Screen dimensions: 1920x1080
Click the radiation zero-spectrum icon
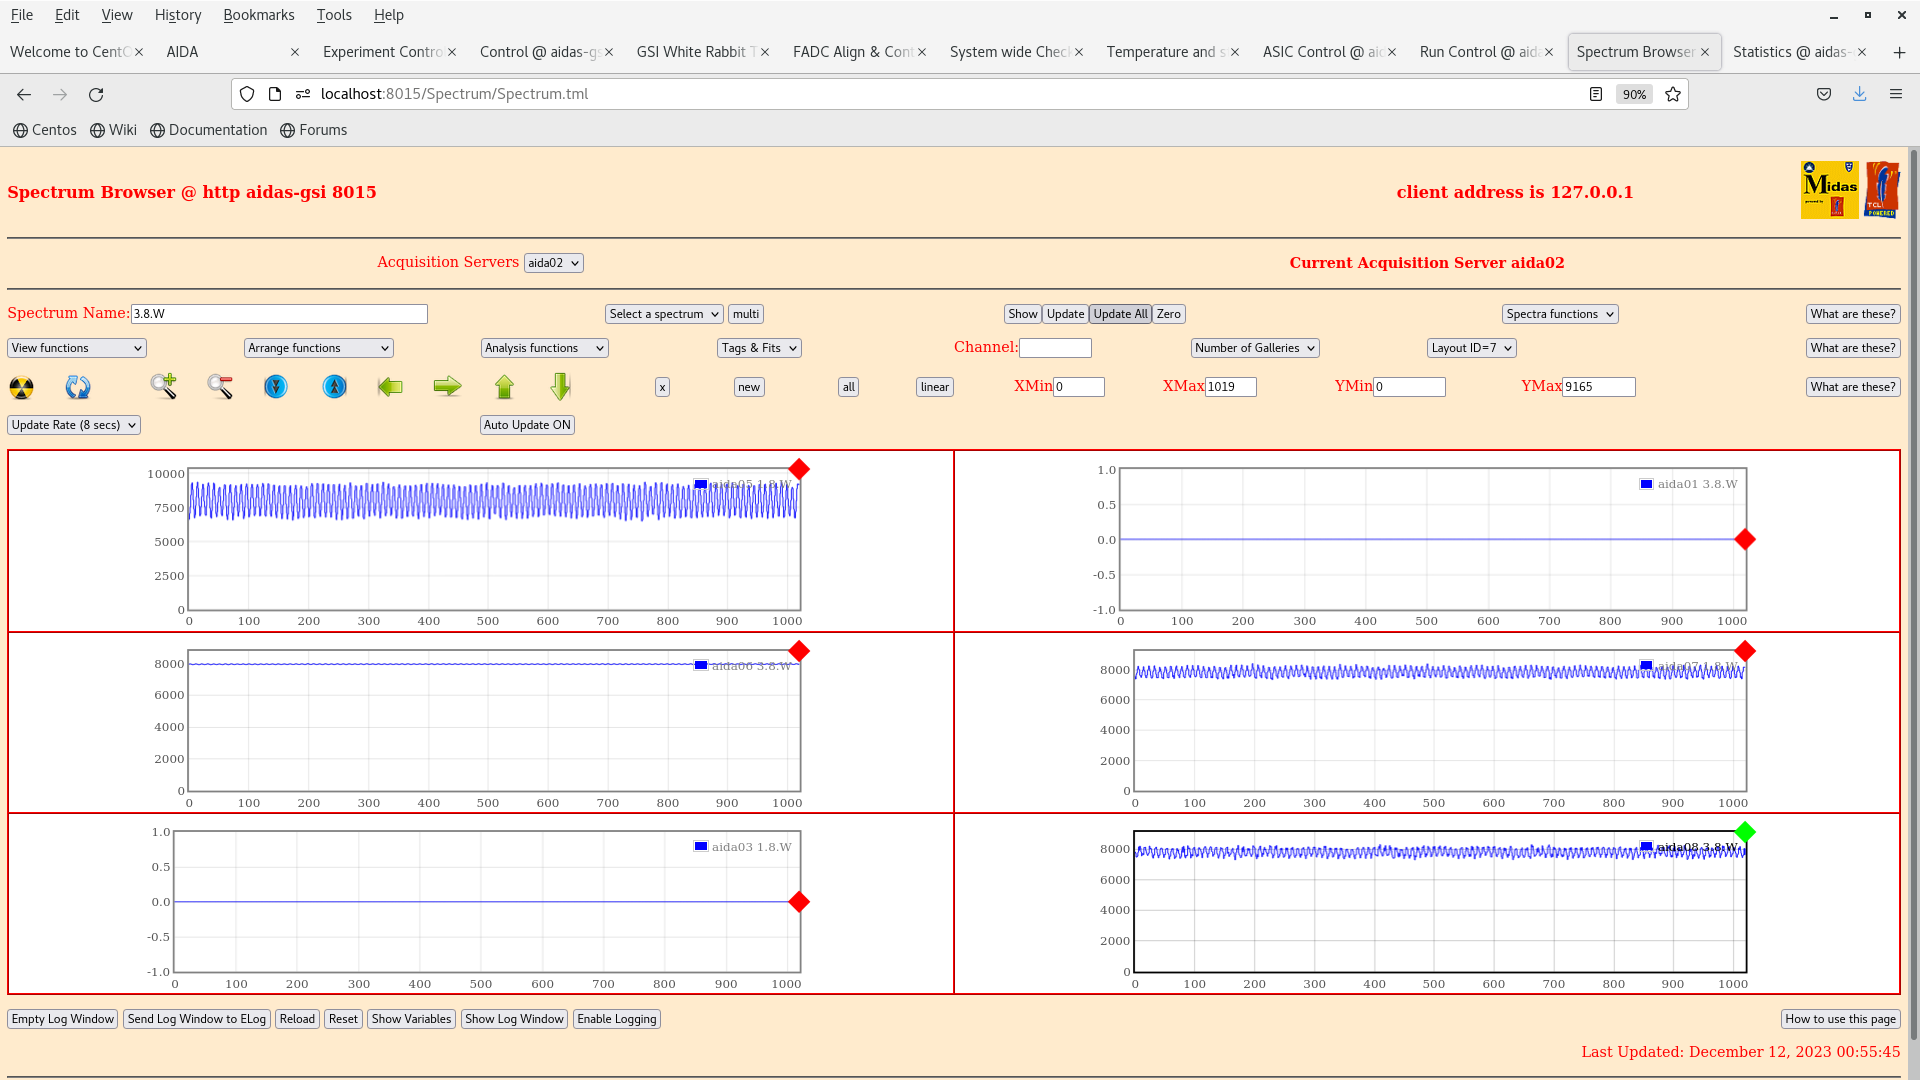click(x=22, y=387)
